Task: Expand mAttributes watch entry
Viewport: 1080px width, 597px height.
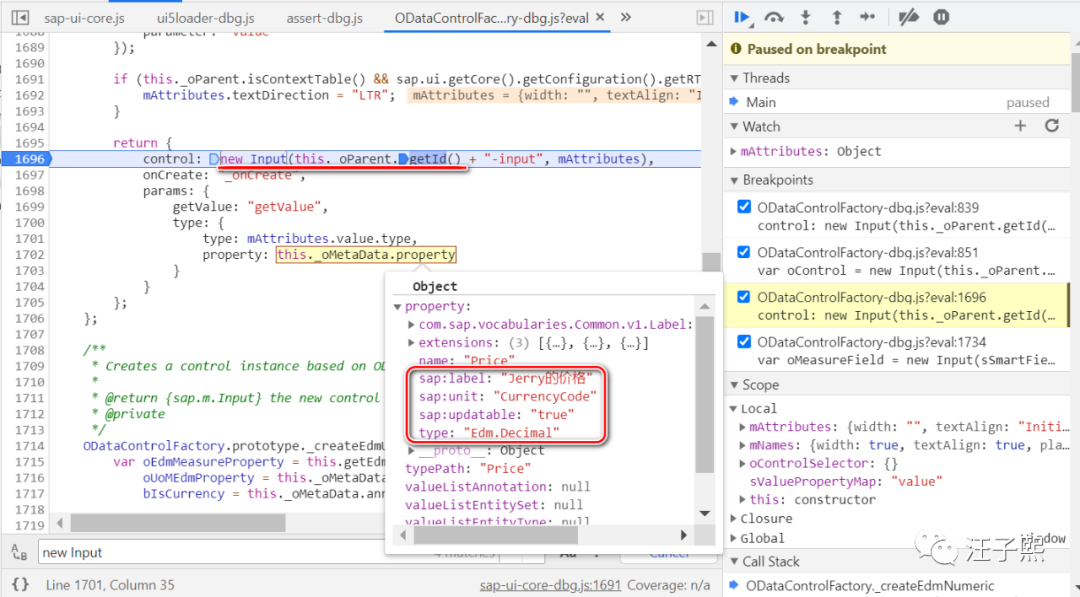Action: 734,151
